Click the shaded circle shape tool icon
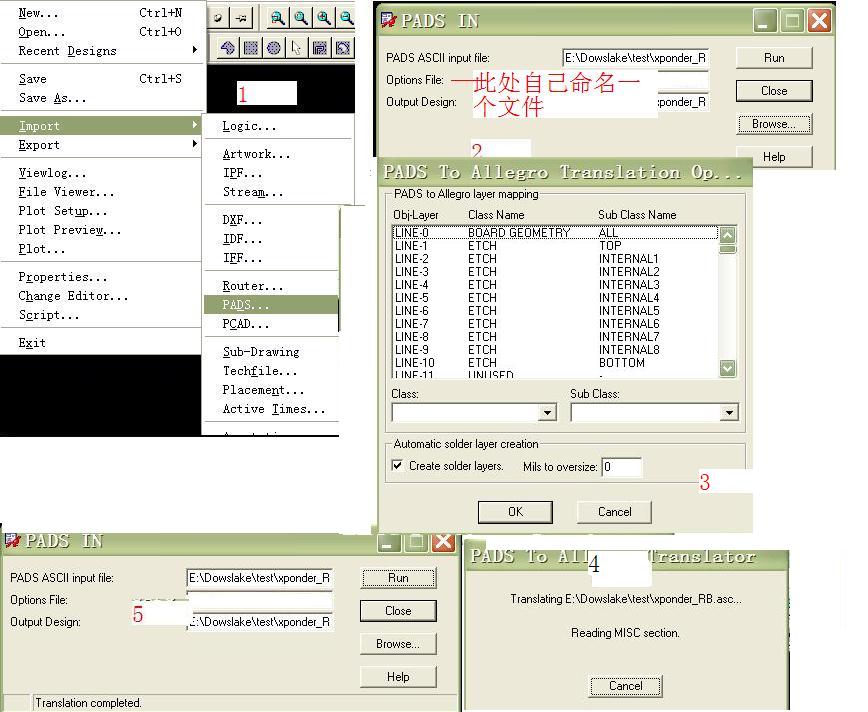Image resolution: width=868 pixels, height=712 pixels. tap(274, 46)
